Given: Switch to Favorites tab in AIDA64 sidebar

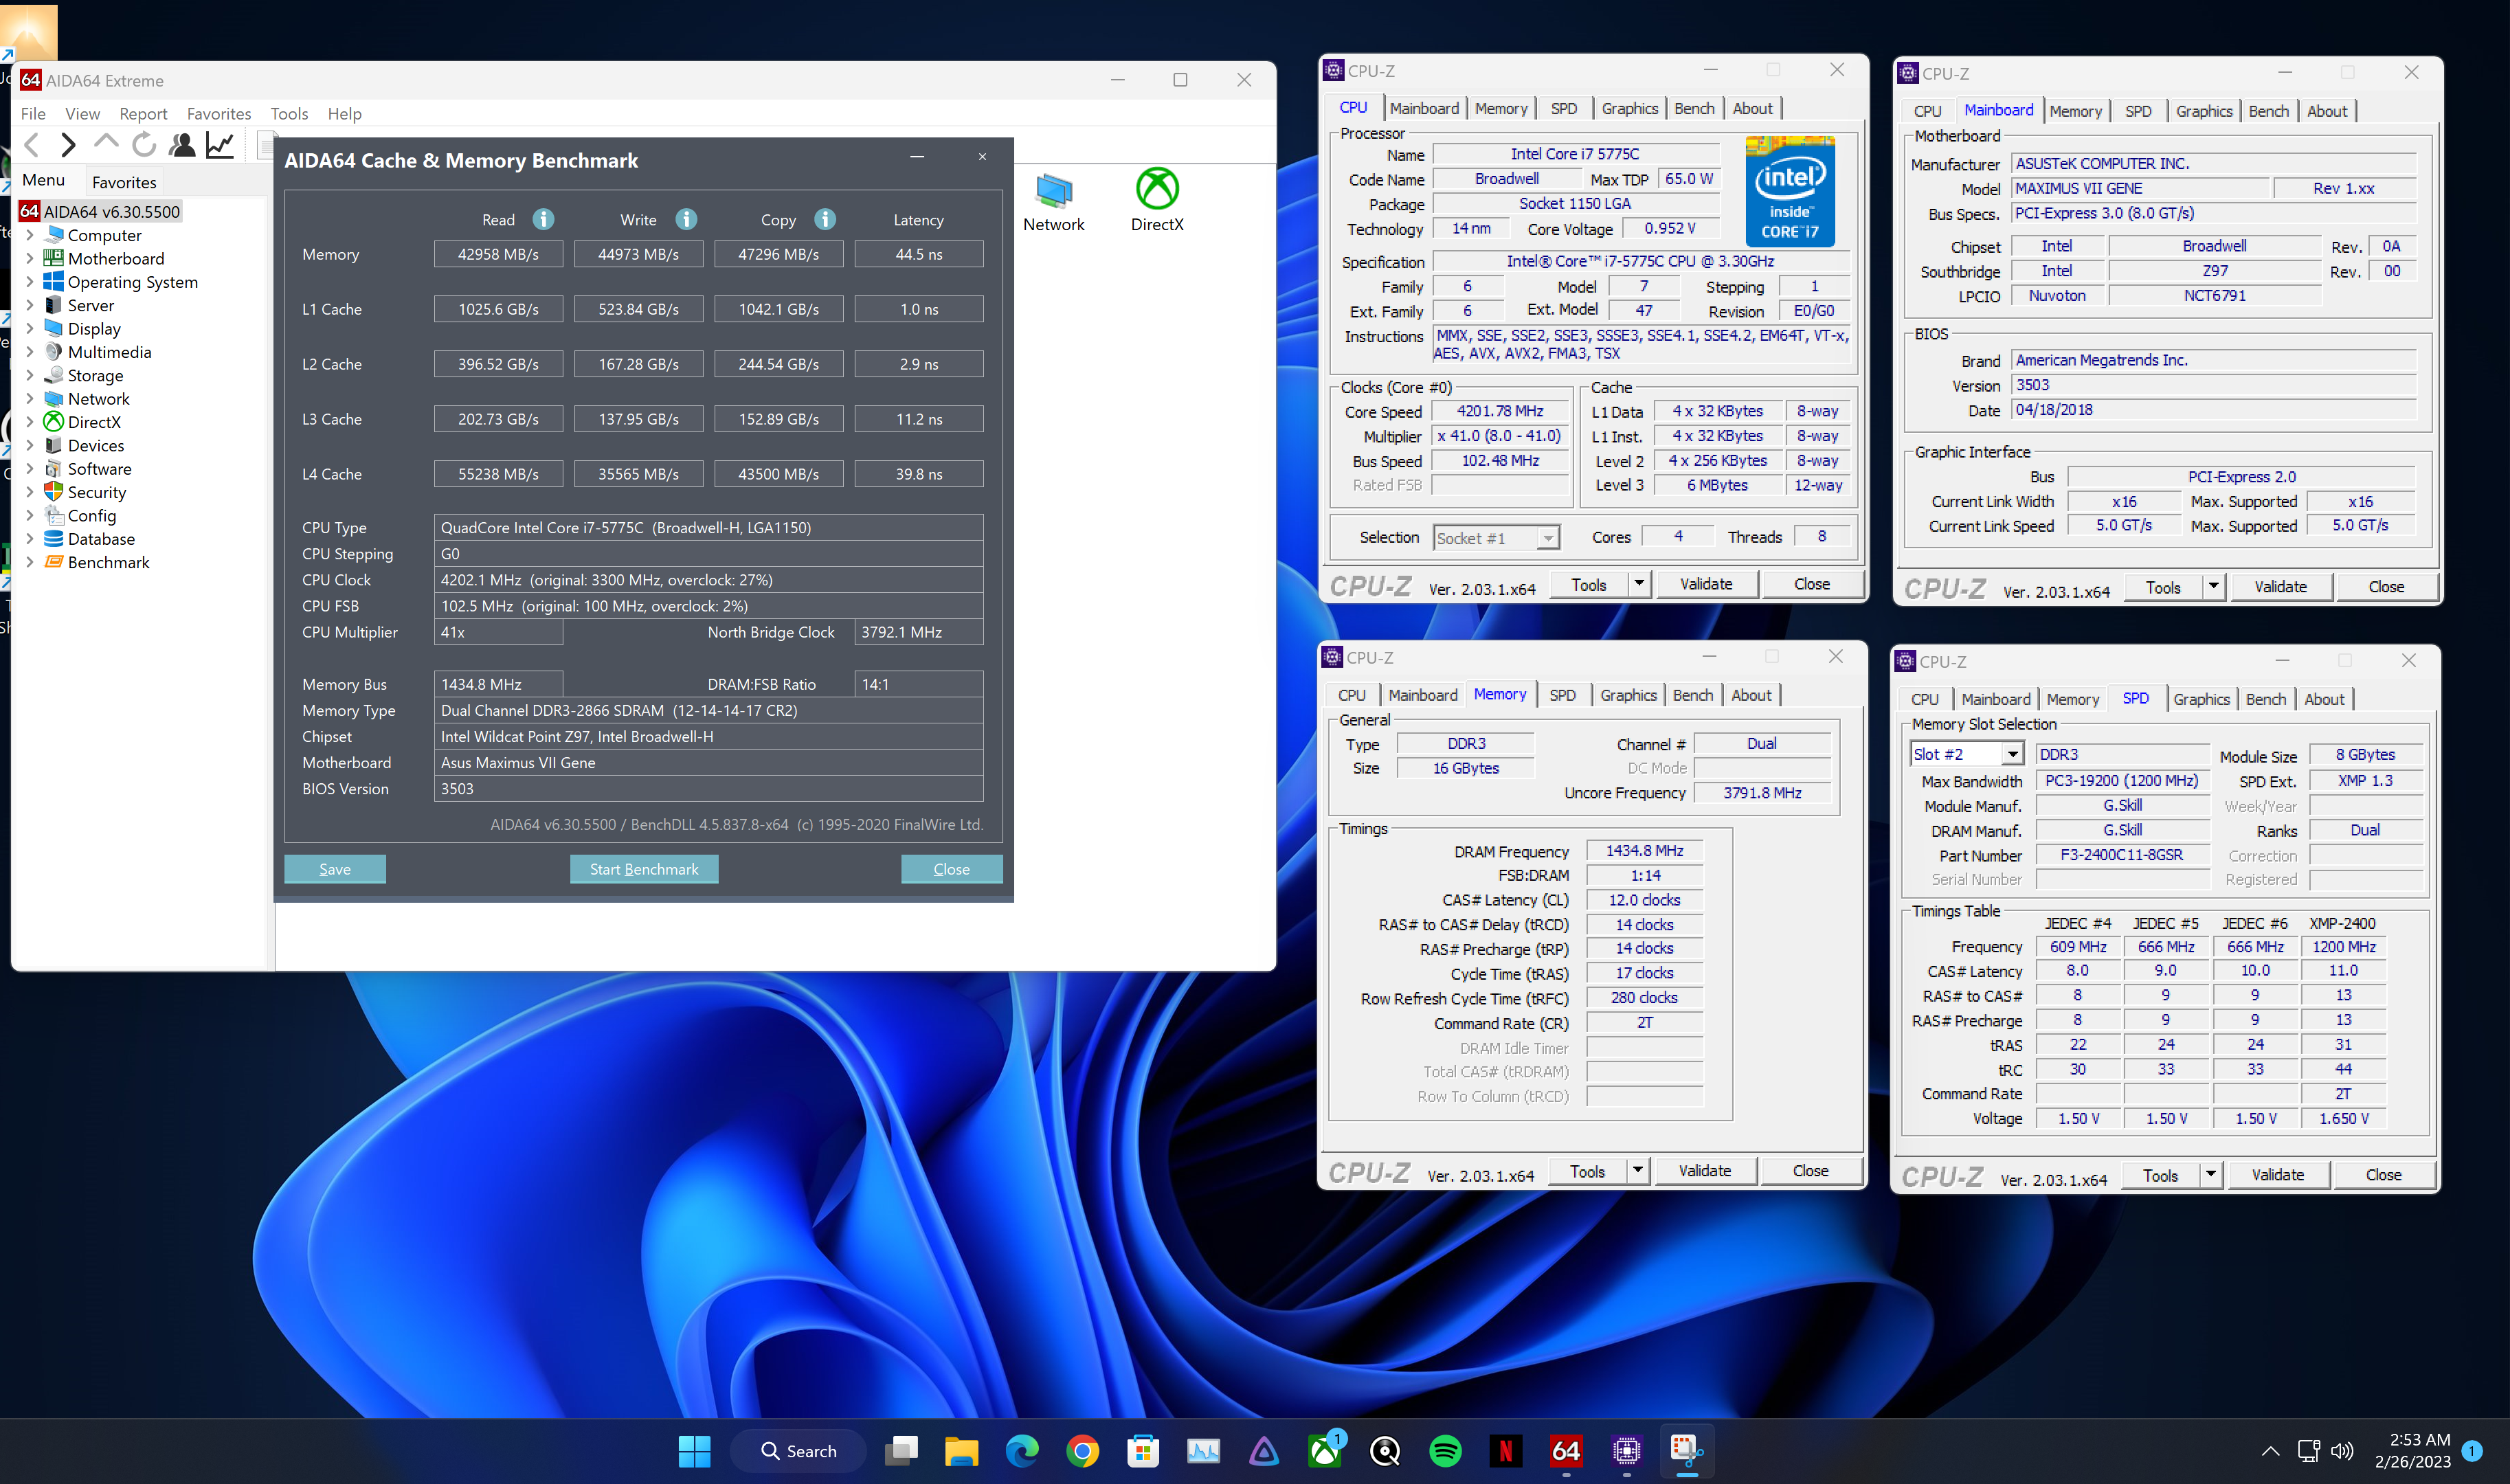Looking at the screenshot, I should 124,182.
